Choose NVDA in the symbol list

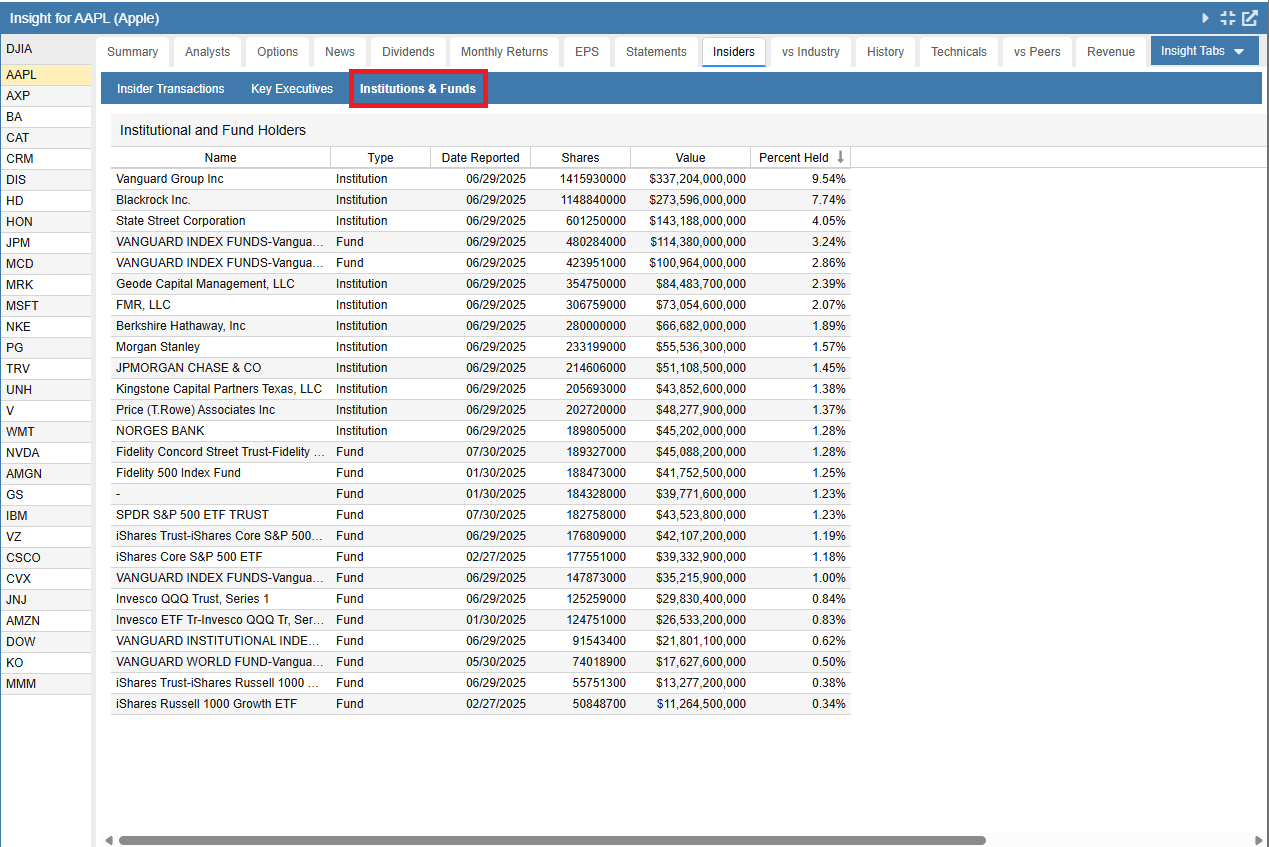[46, 453]
